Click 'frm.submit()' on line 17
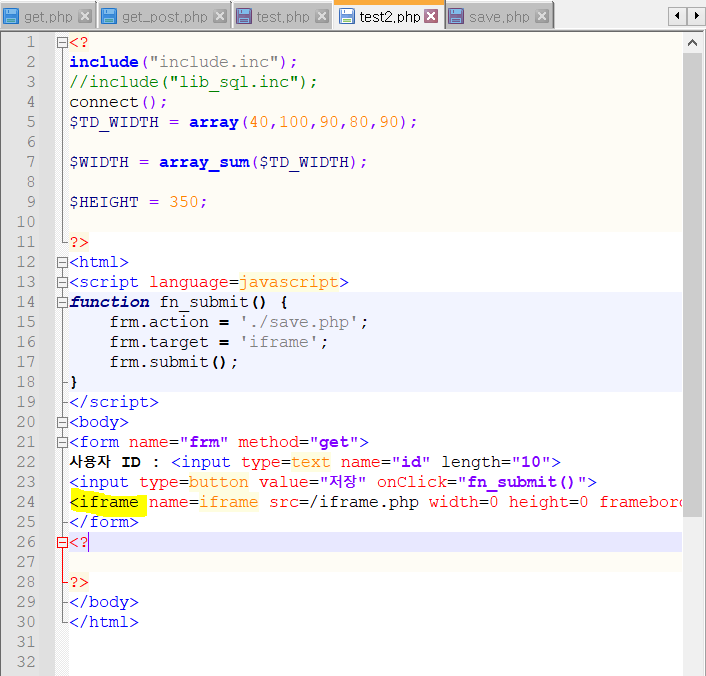 tap(168, 362)
